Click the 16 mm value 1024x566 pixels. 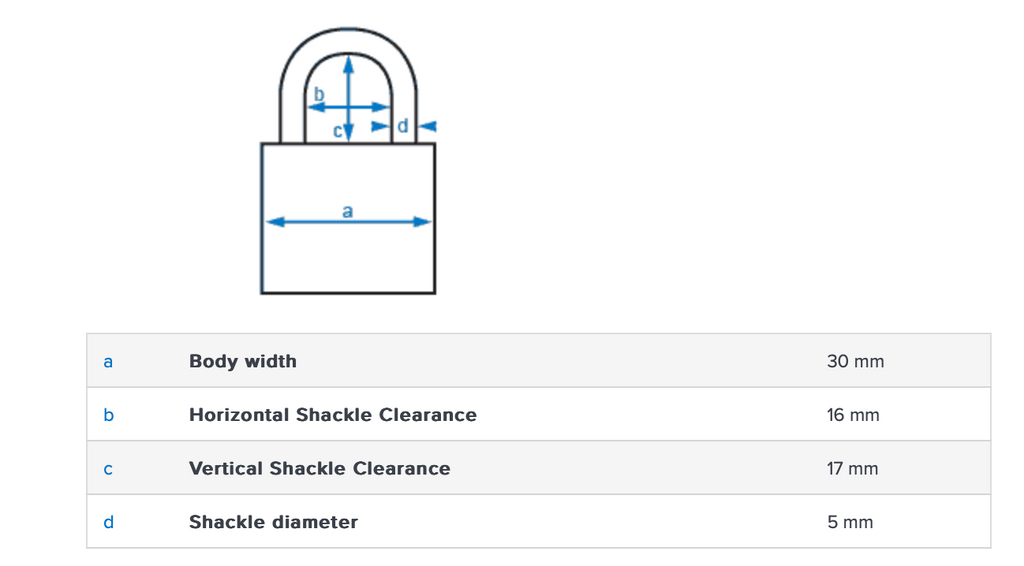[853, 415]
